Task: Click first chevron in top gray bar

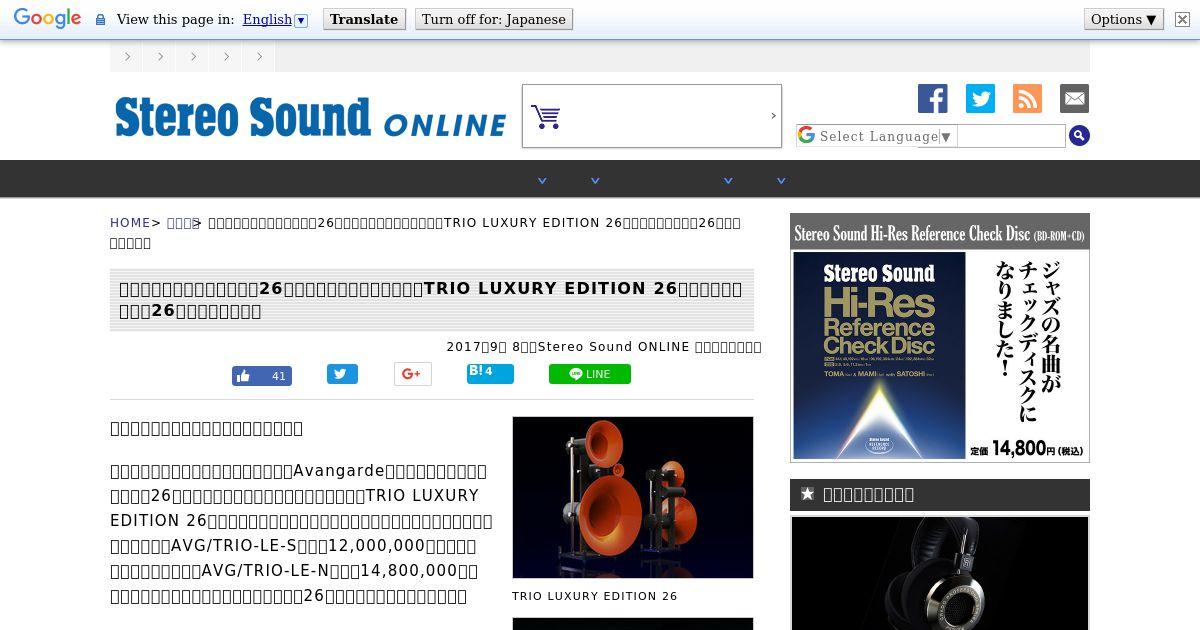Action: tap(127, 56)
